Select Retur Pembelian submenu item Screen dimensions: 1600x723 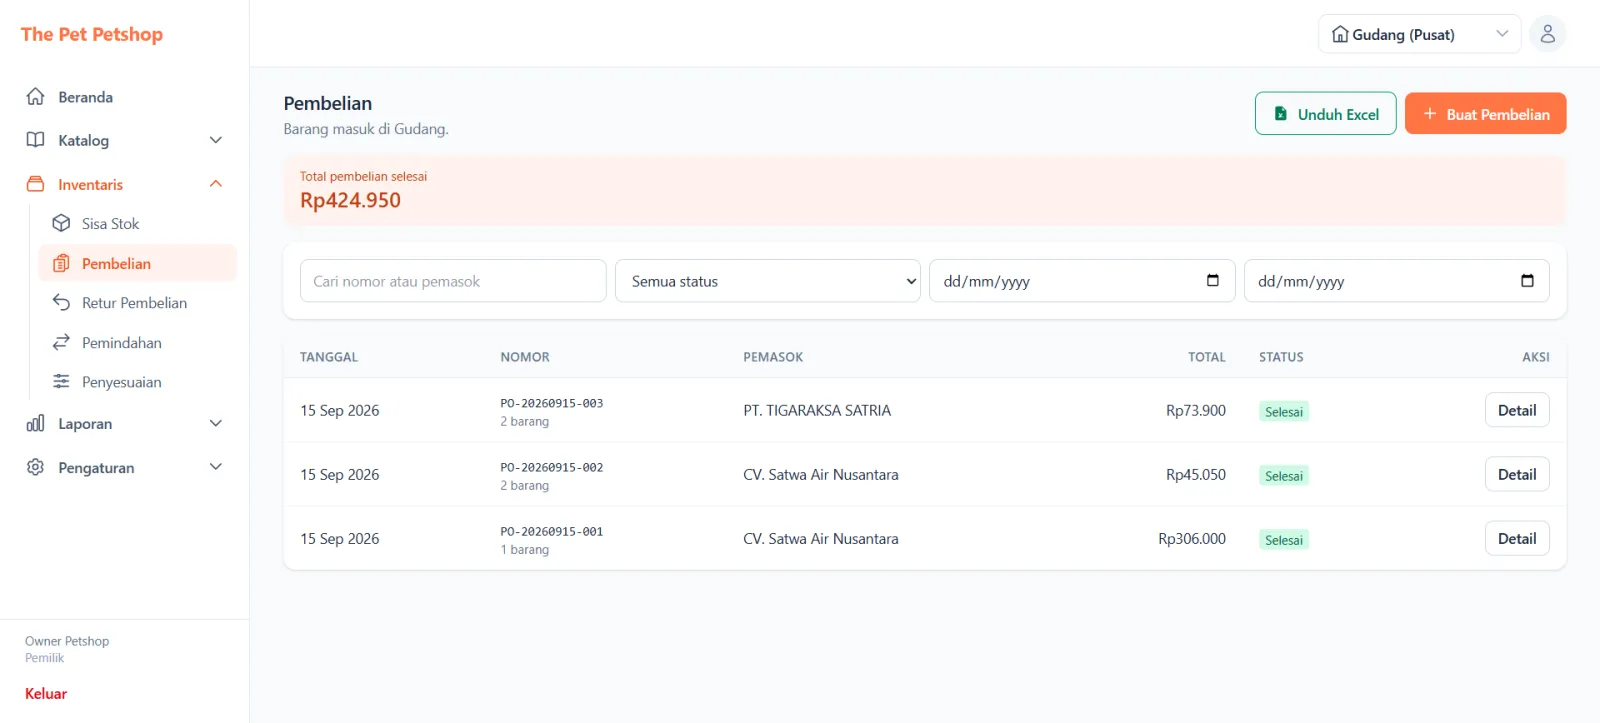click(137, 302)
